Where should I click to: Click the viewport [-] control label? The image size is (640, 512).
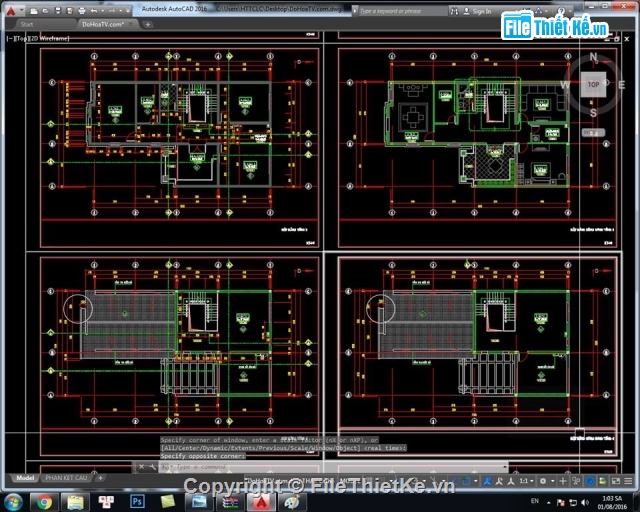tap(10, 38)
